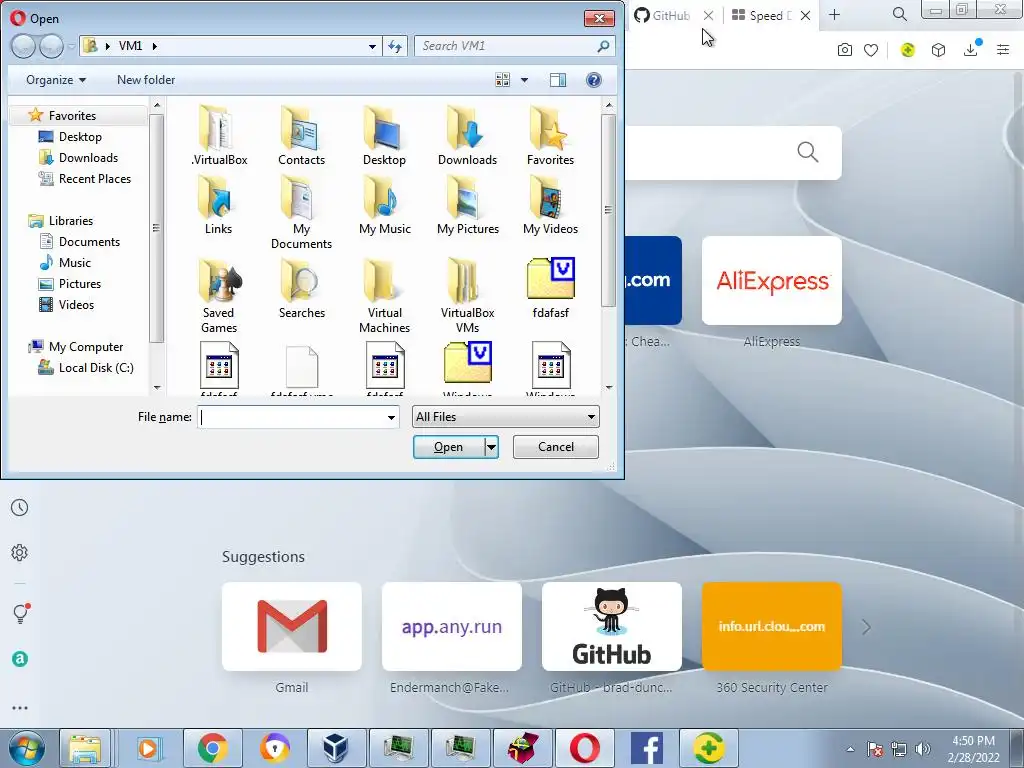Open the All Files type dropdown

coord(505,417)
